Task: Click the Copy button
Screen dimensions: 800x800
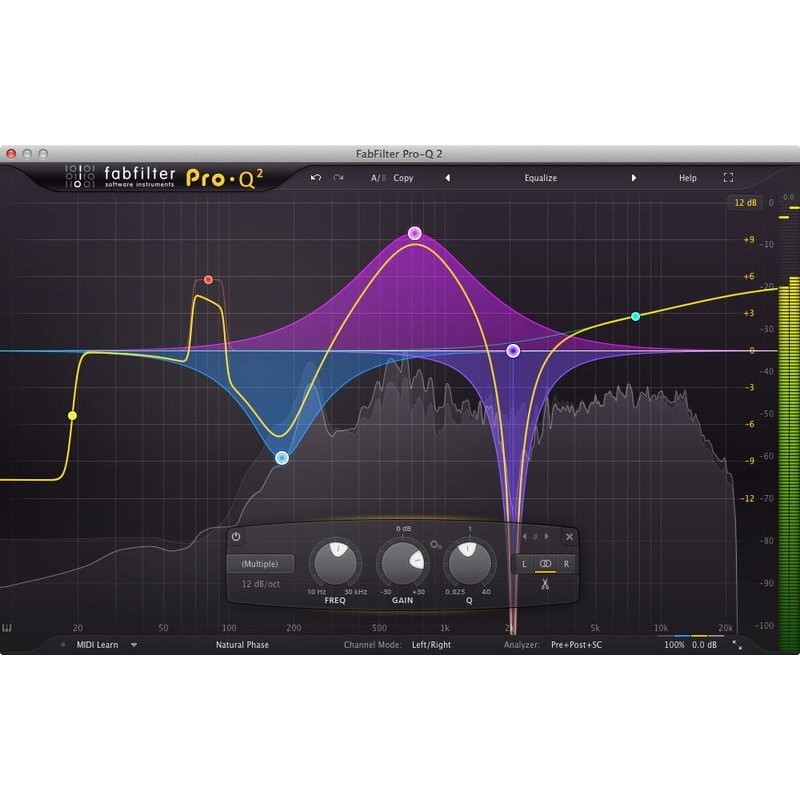Action: (x=402, y=177)
